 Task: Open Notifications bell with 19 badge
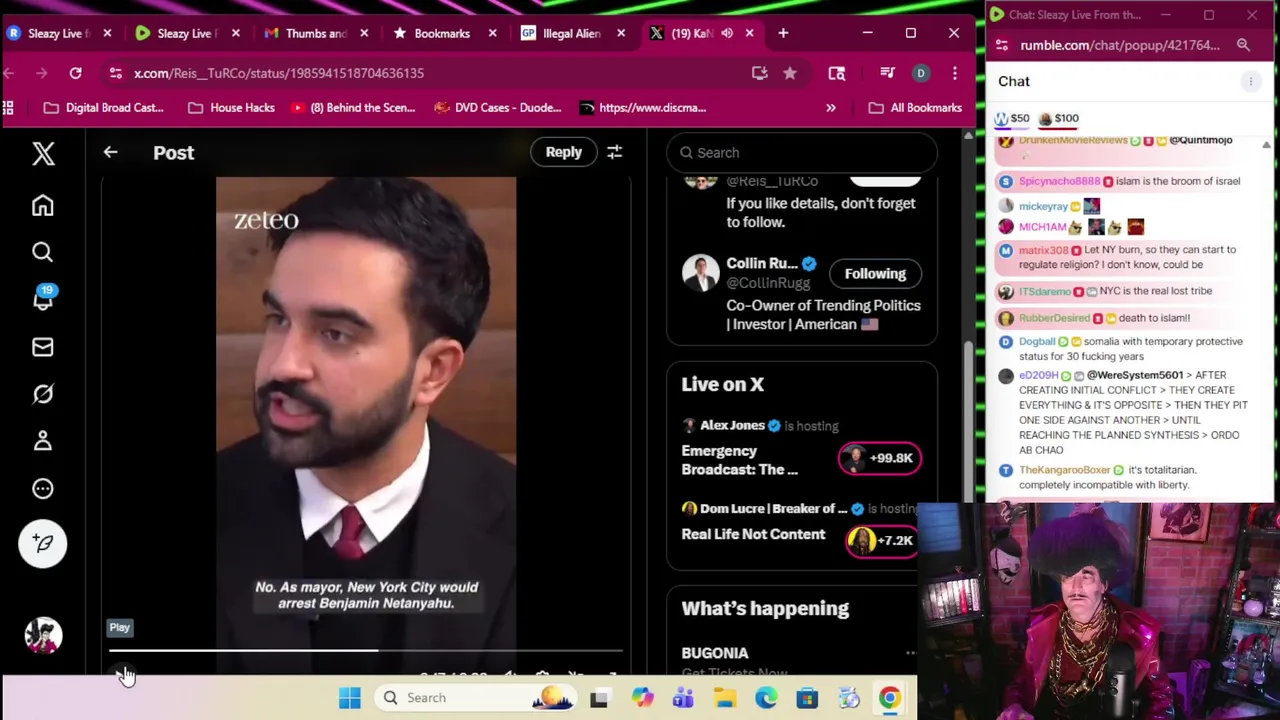[x=43, y=299]
